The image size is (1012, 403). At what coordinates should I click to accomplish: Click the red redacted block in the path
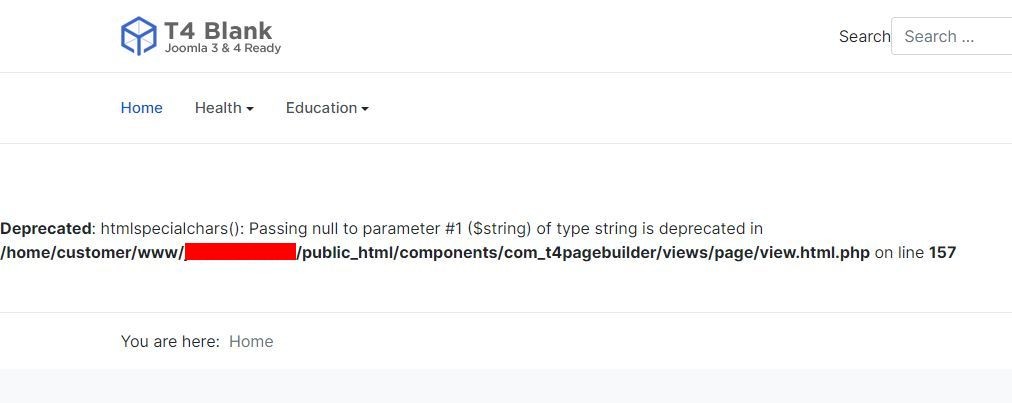tap(240, 252)
